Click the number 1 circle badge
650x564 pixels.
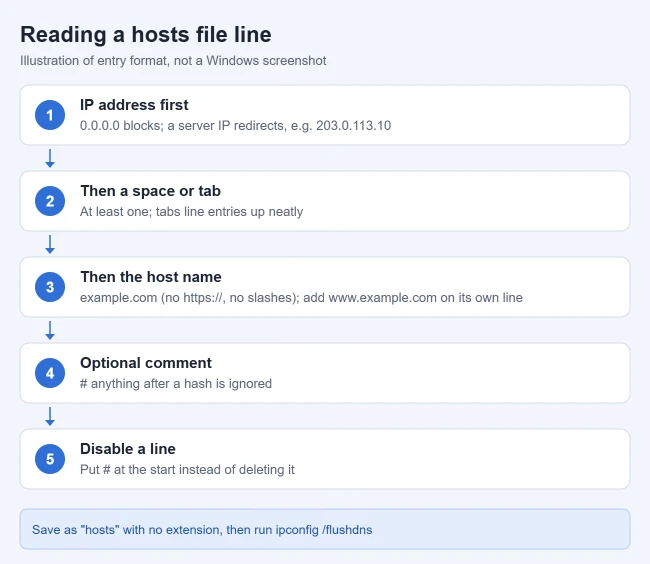click(50, 115)
